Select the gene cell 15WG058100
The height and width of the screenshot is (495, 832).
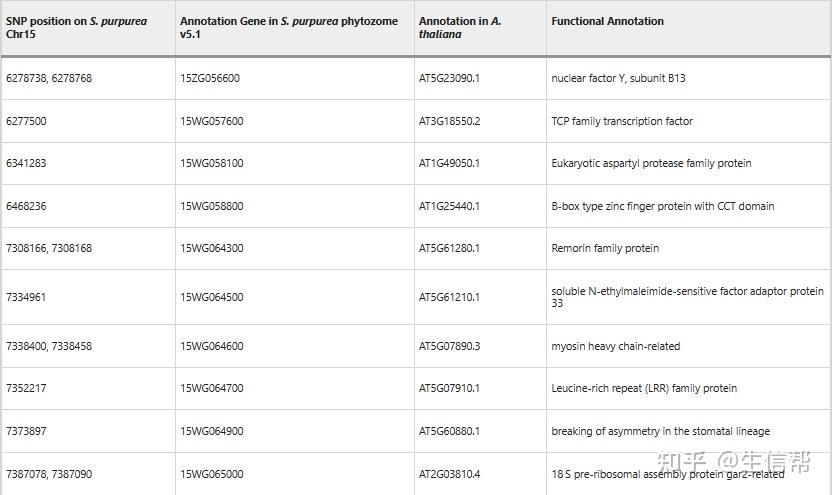pyautogui.click(x=211, y=163)
